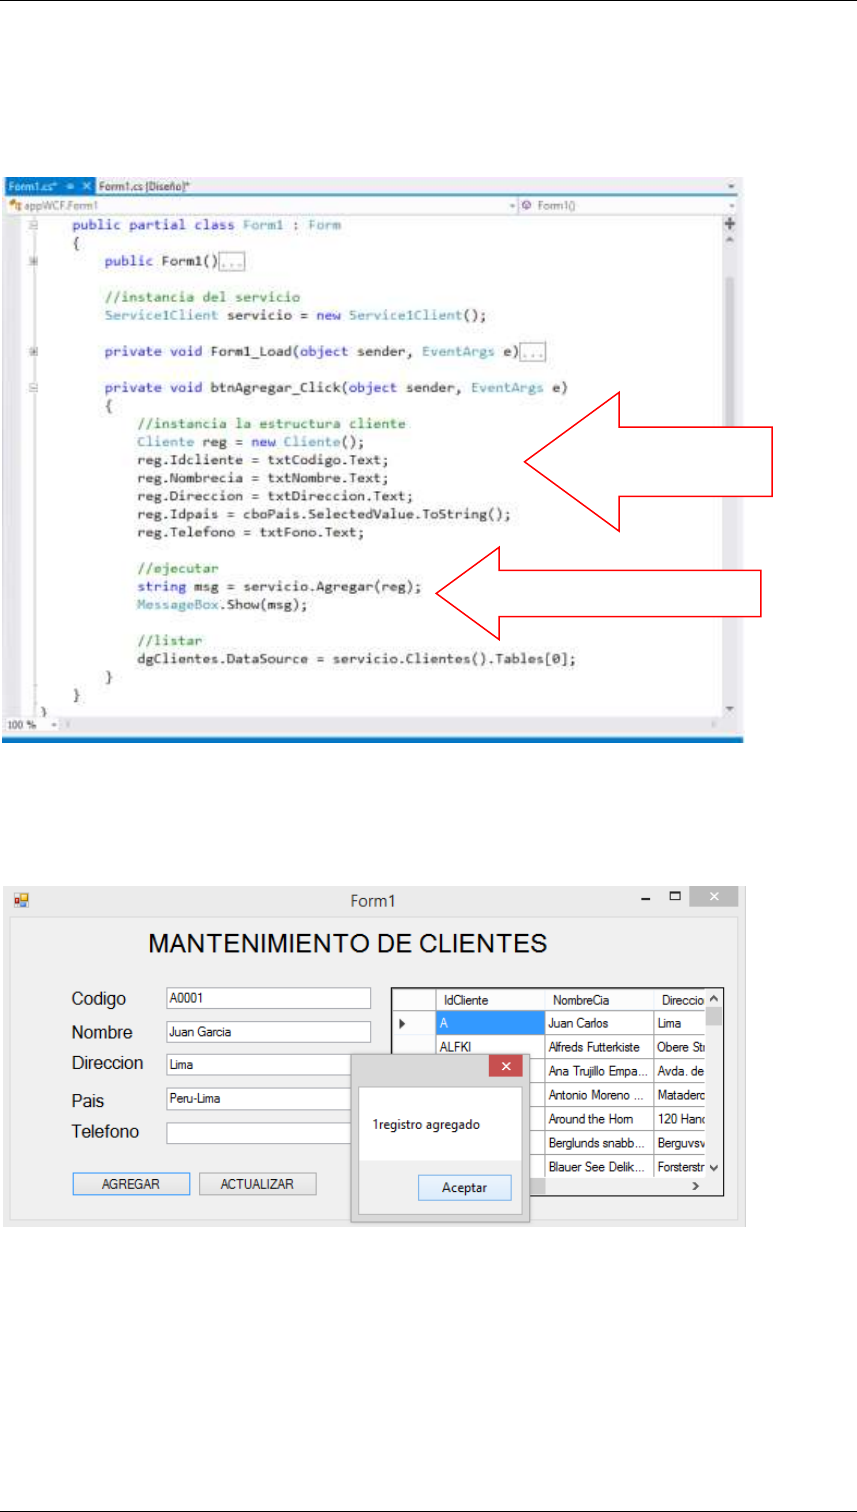Select the 'Around the Horn' cell

coord(599,1119)
